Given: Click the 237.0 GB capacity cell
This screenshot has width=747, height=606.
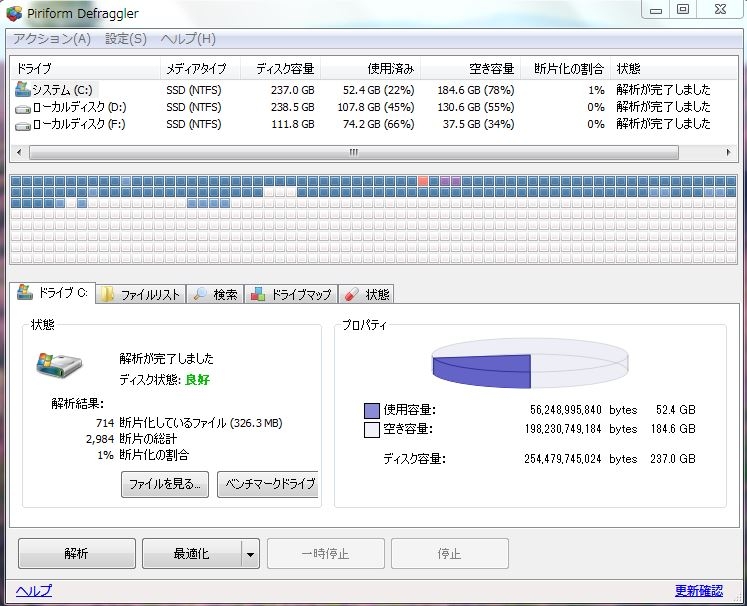Looking at the screenshot, I should click(x=293, y=90).
